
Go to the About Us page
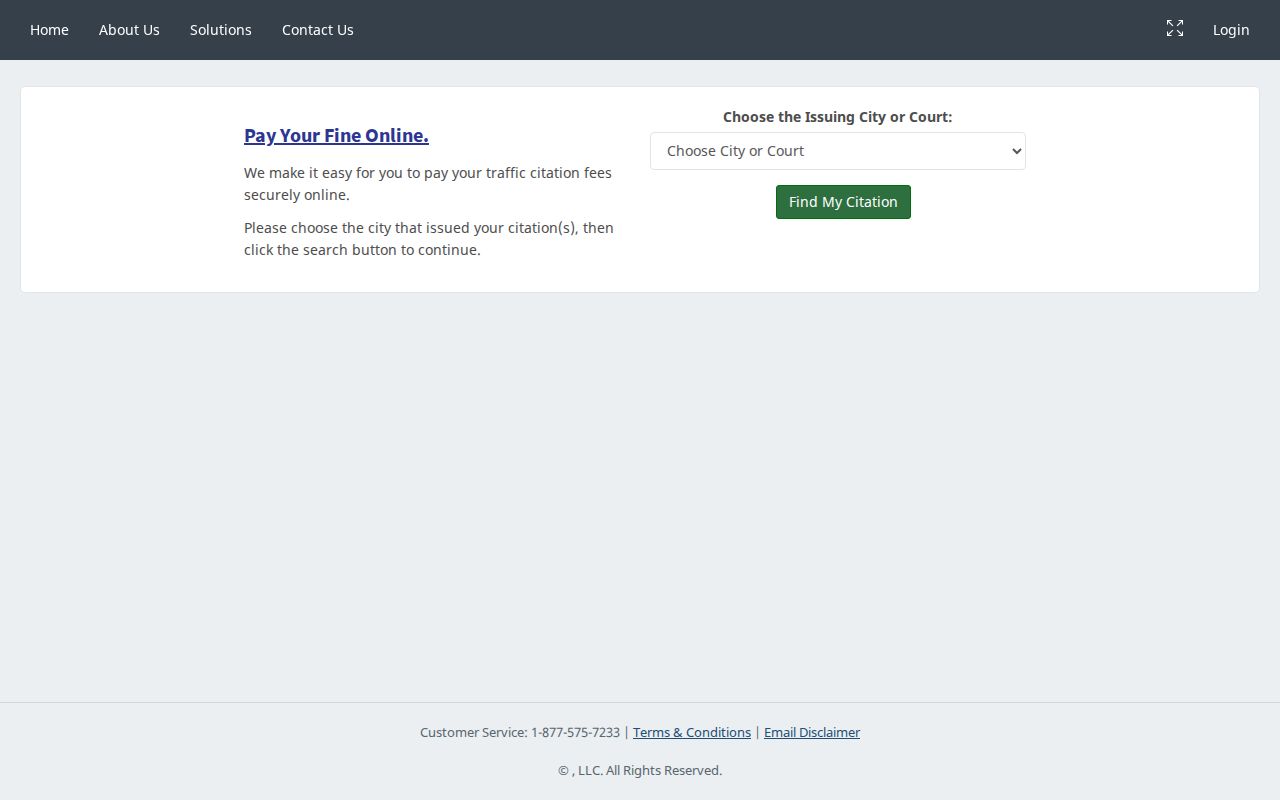coord(129,30)
